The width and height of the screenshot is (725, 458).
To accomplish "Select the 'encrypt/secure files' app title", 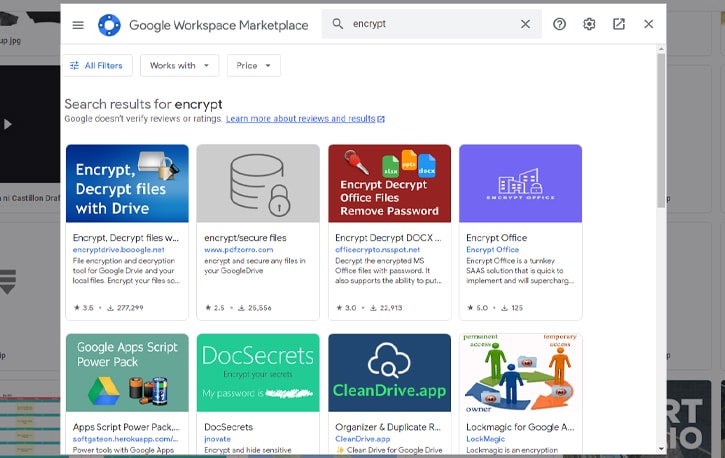I will 246,238.
